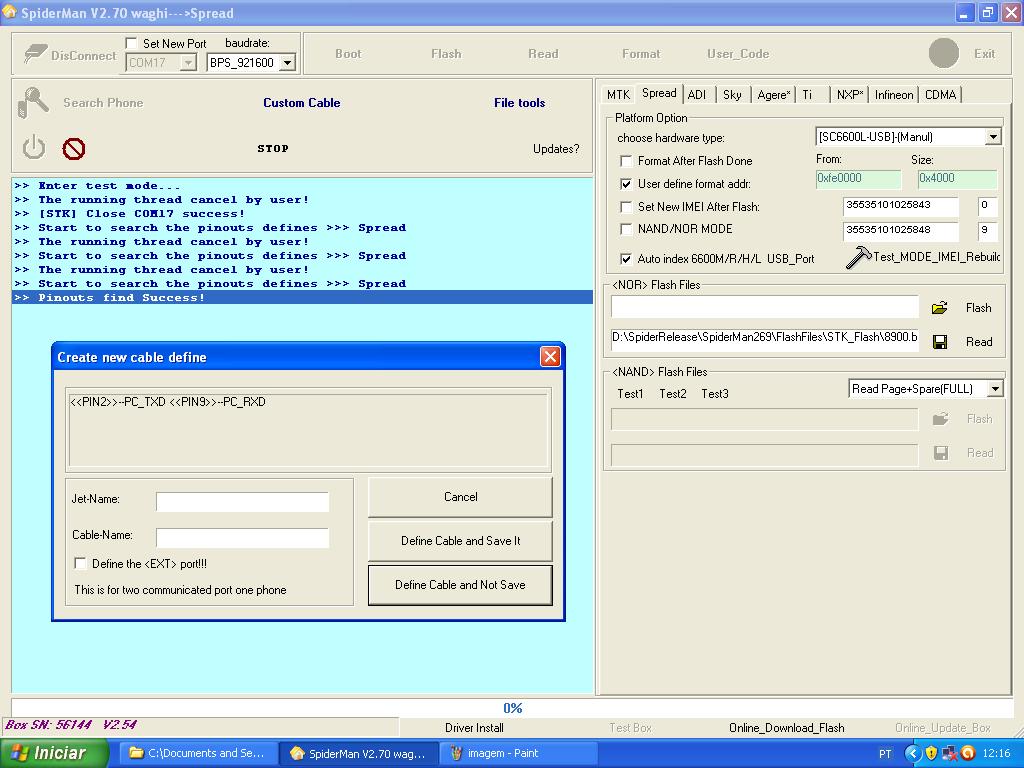Click the NOR read save disk icon

click(939, 342)
